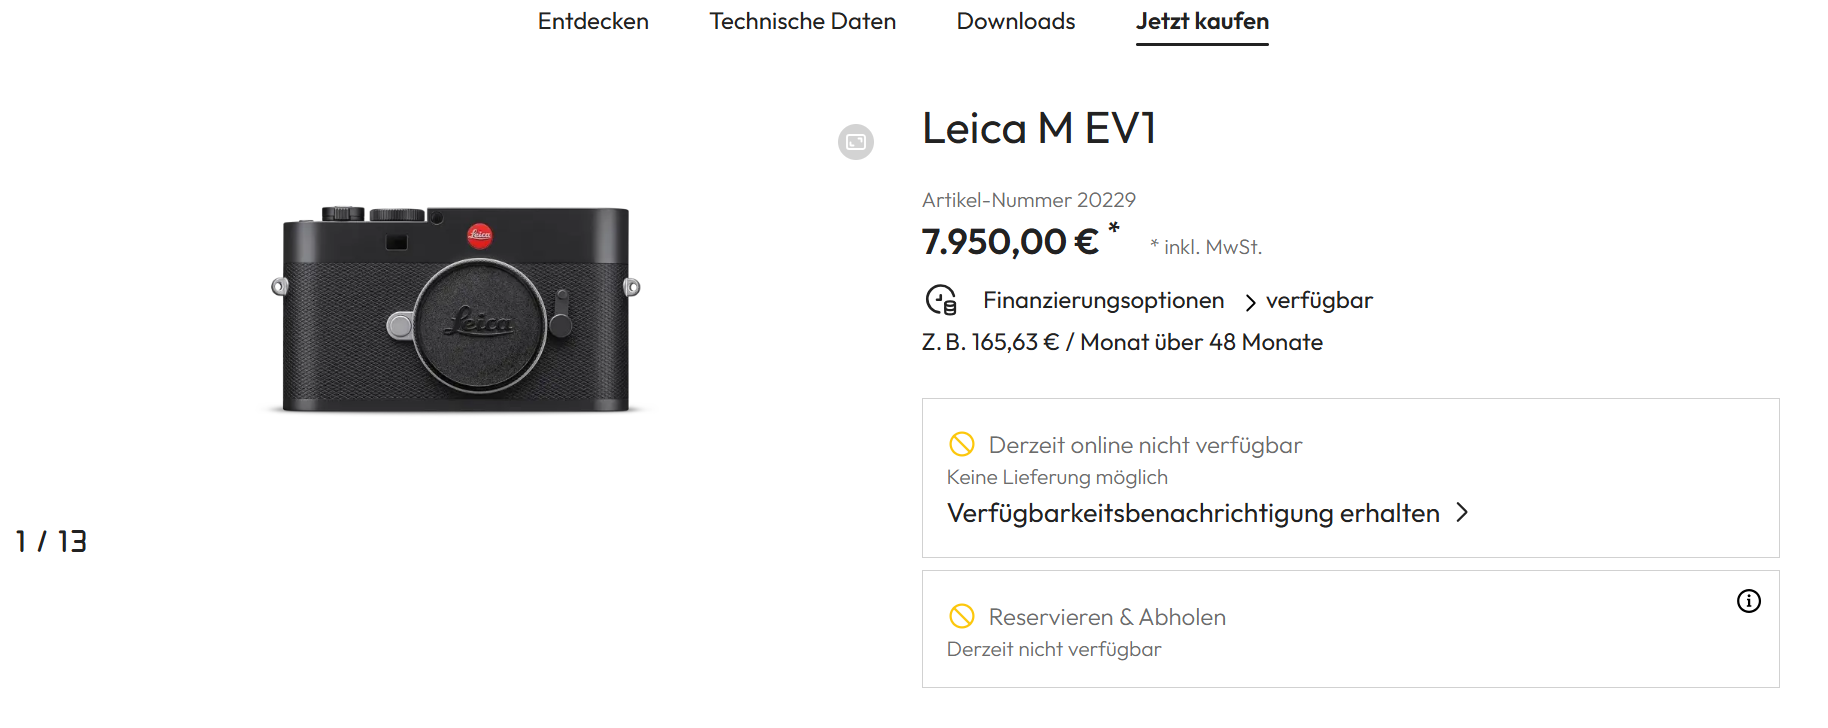Click chevron after Verfügbarkeitsbenachrichtigung erhalten
This screenshot has width=1828, height=728.
1462,513
